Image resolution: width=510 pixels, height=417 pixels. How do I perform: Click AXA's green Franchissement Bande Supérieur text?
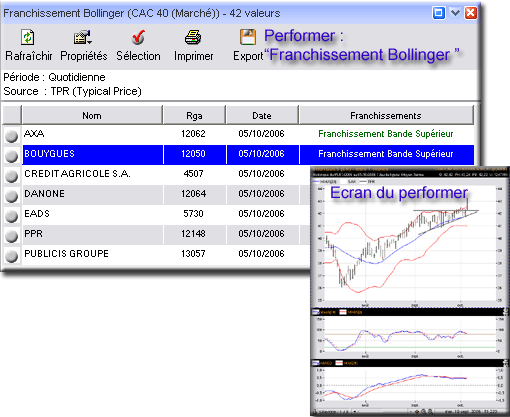click(x=386, y=134)
